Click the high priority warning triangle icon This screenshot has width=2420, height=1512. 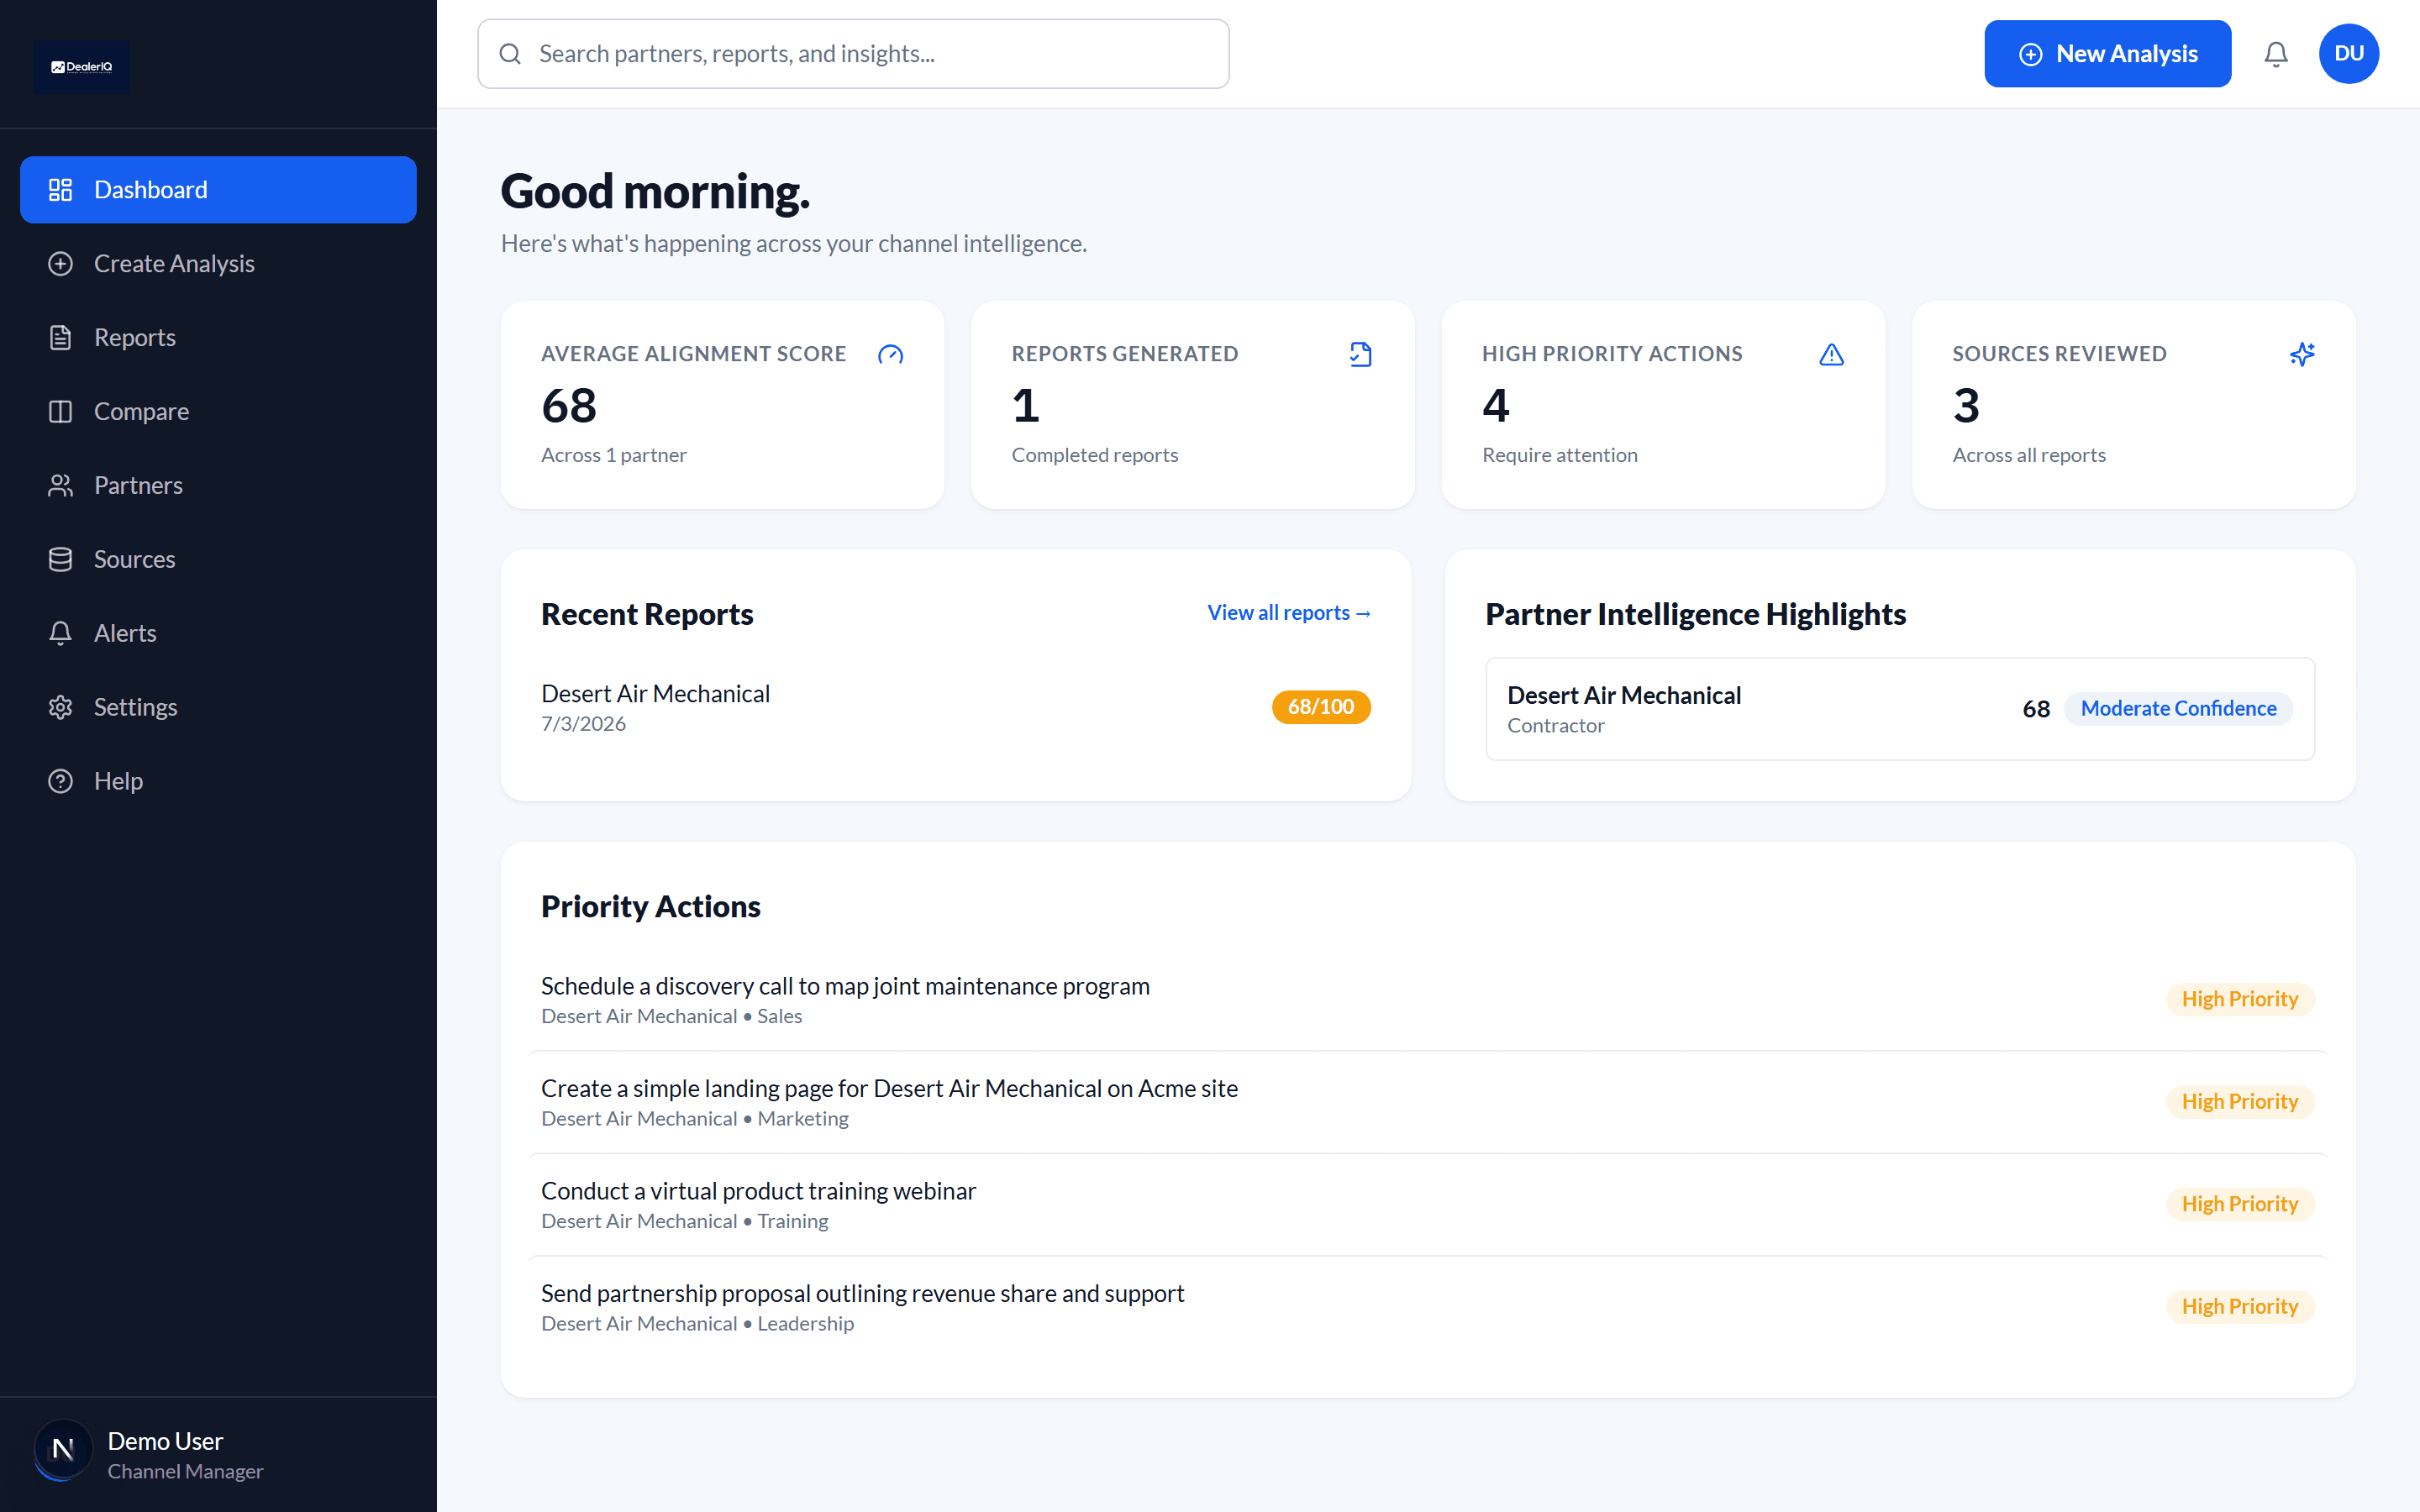click(x=1831, y=355)
